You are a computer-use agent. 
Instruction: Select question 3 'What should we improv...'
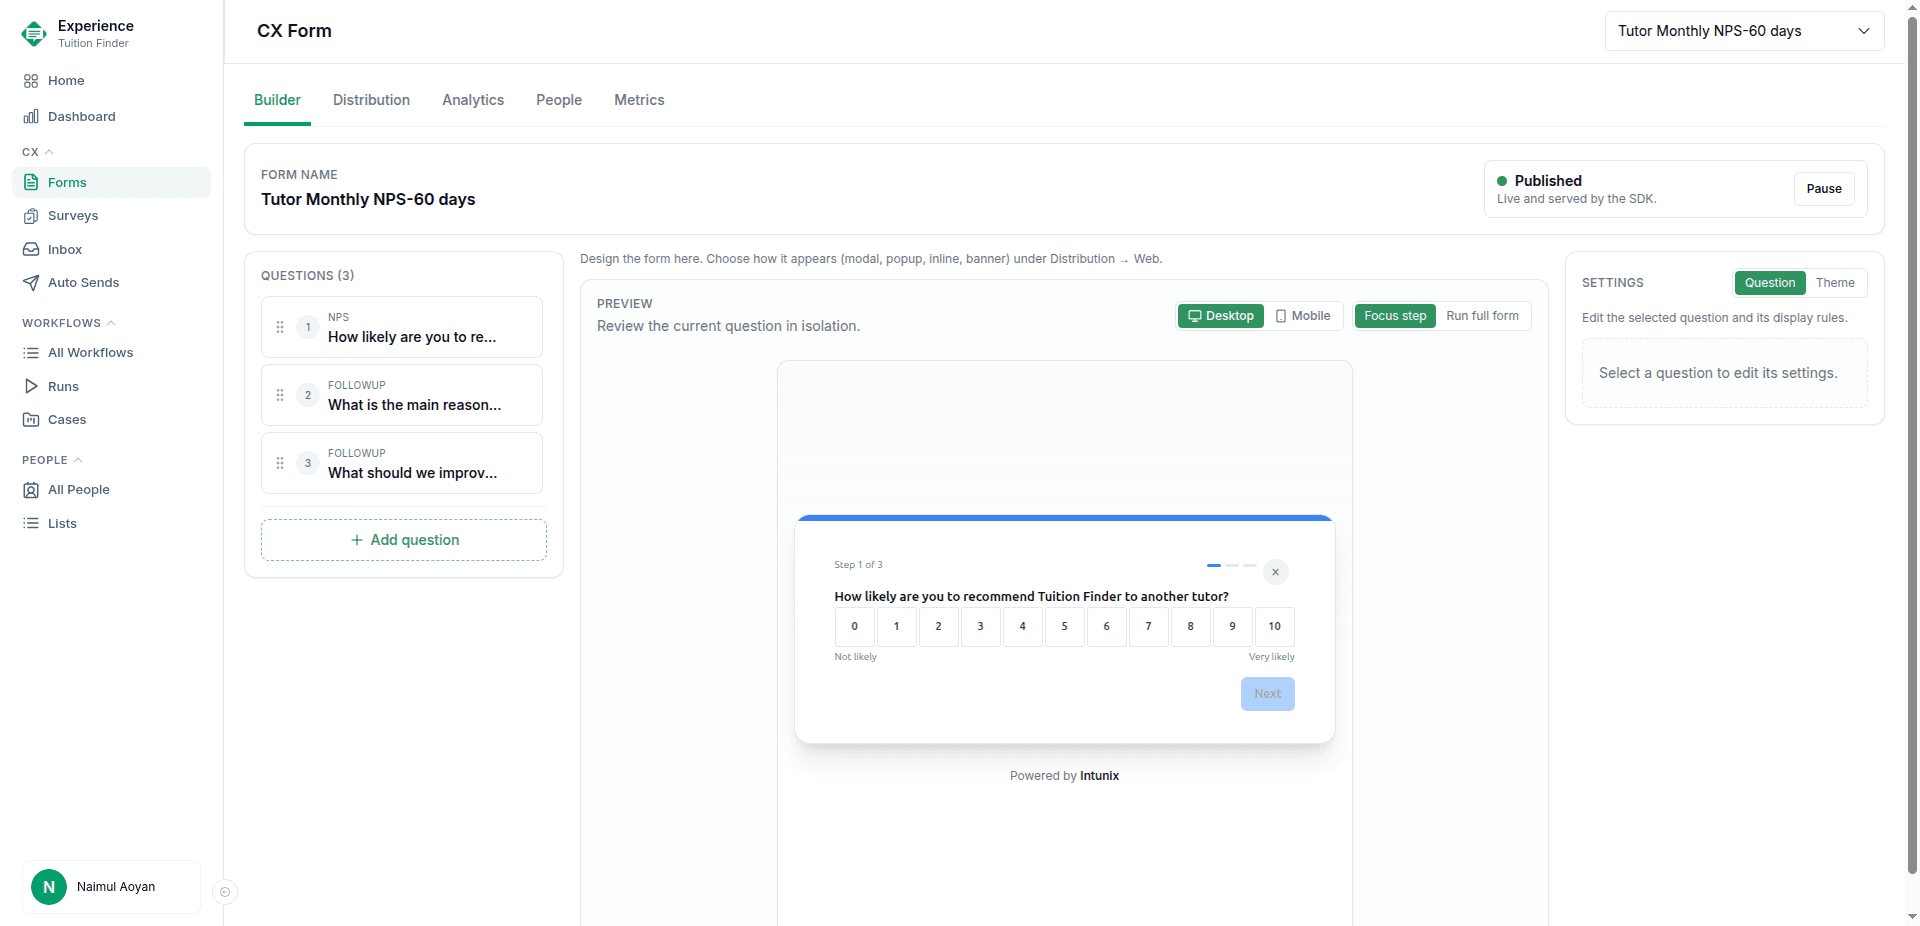(x=402, y=463)
